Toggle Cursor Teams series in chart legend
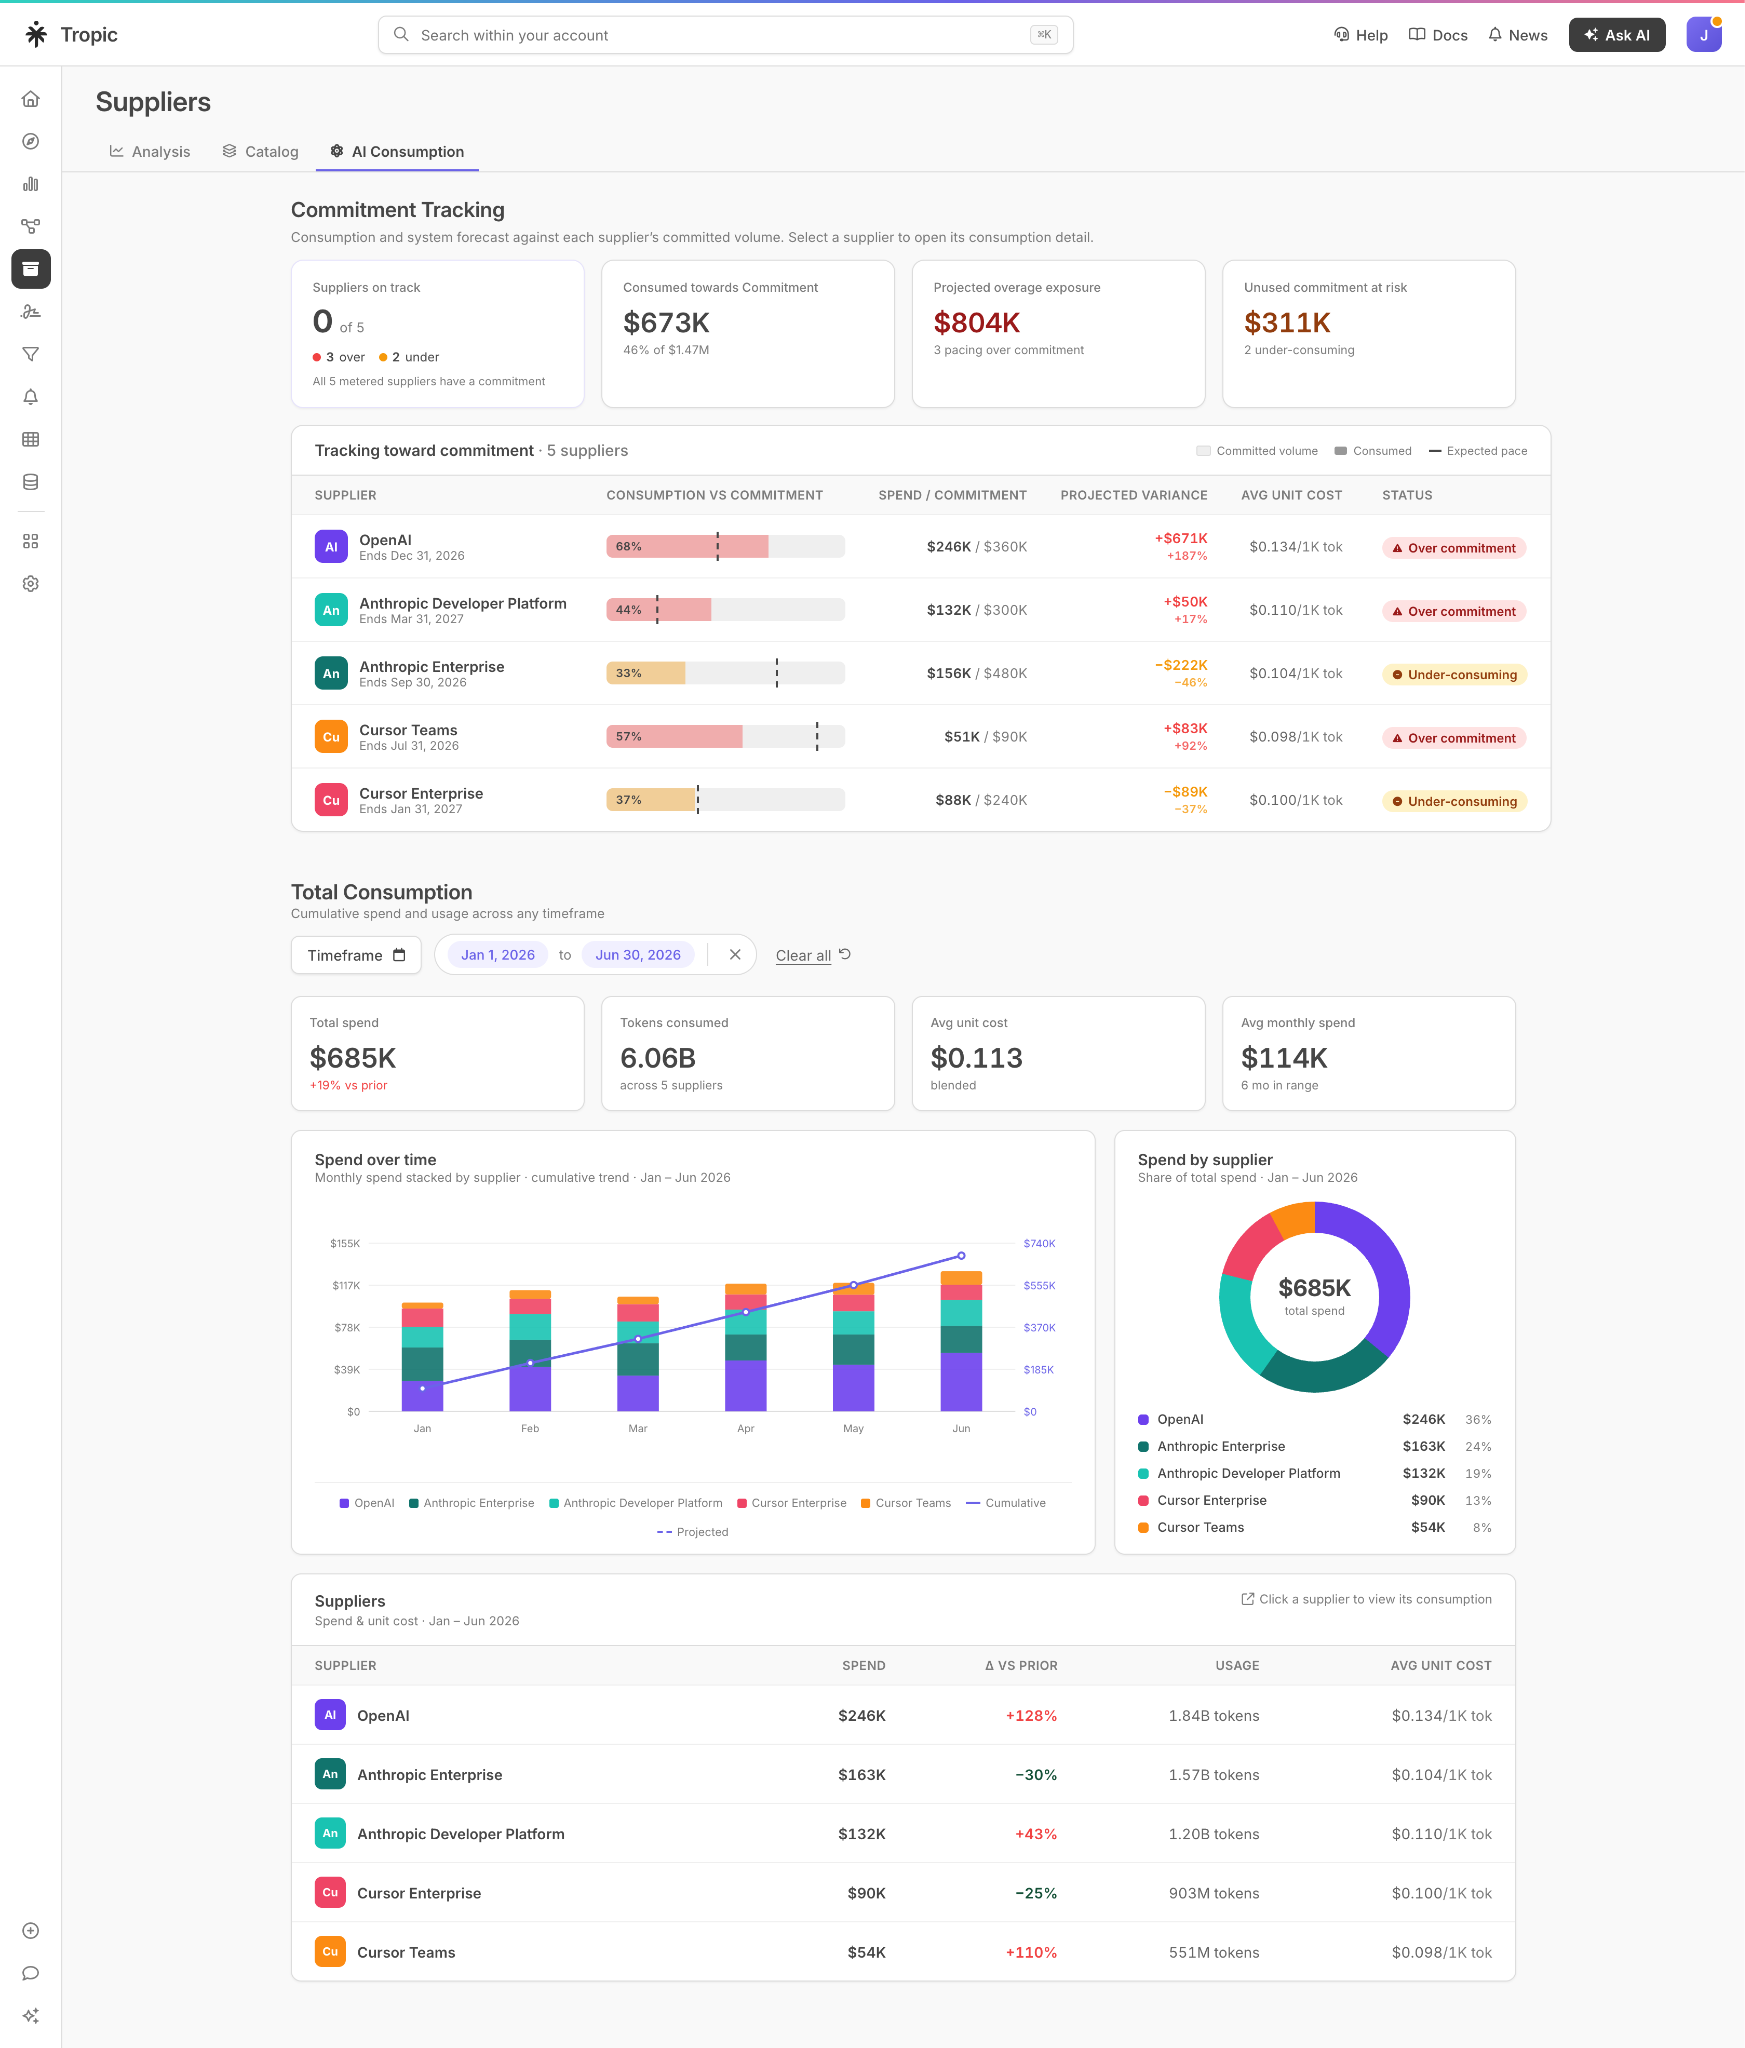 coord(906,1503)
